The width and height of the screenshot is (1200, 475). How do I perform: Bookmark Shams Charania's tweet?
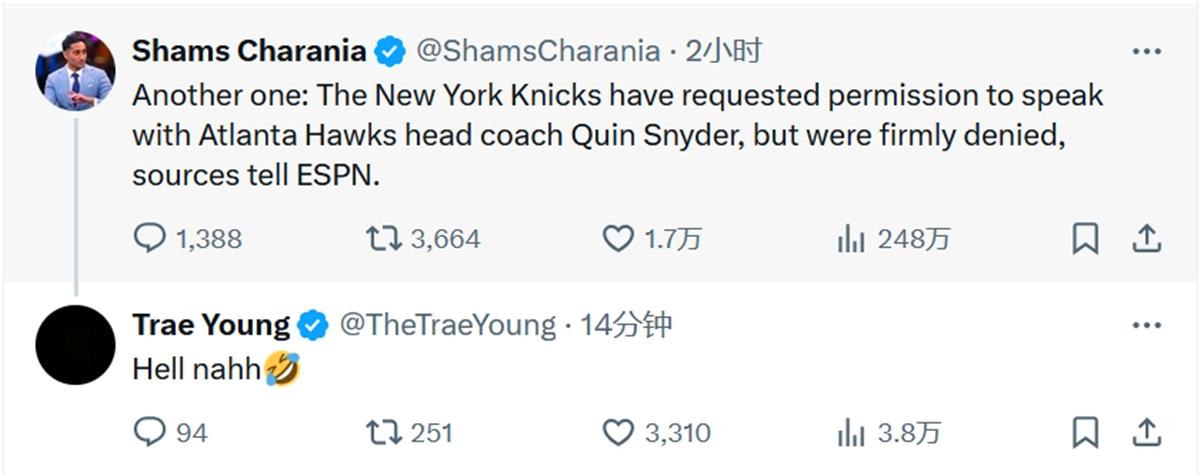pyautogui.click(x=1085, y=239)
